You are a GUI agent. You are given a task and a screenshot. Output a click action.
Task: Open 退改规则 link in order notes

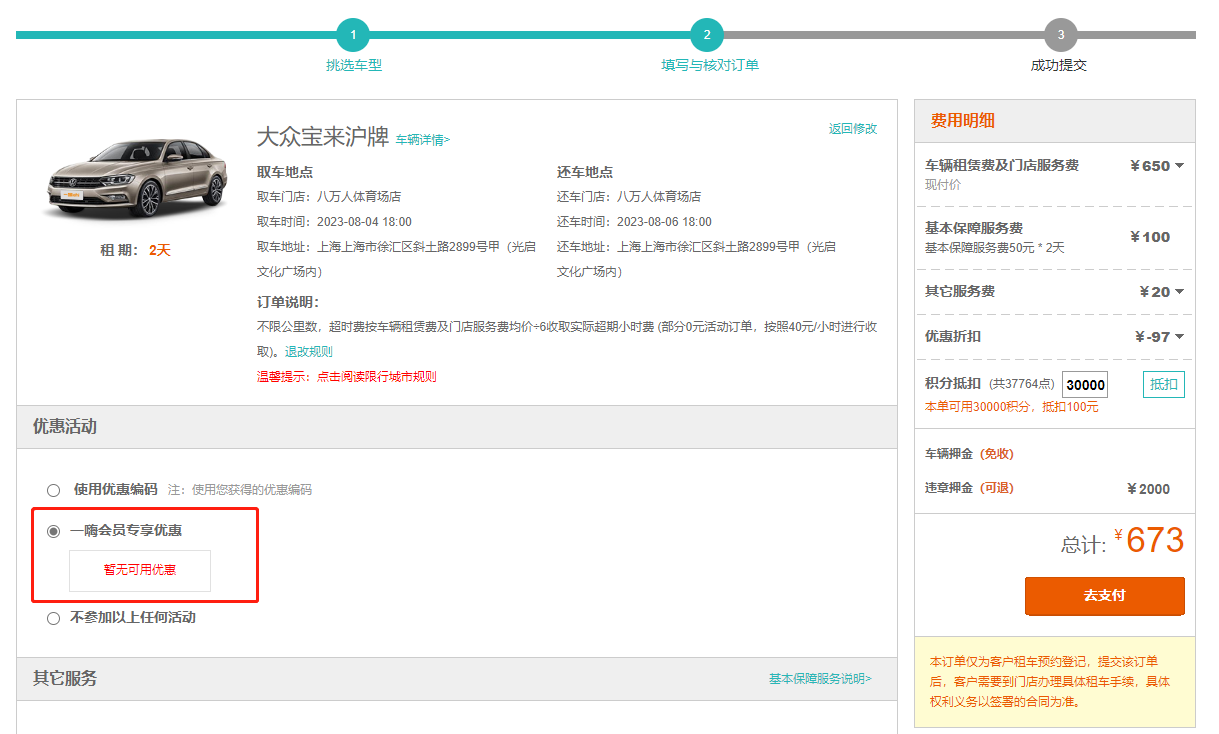(x=309, y=352)
